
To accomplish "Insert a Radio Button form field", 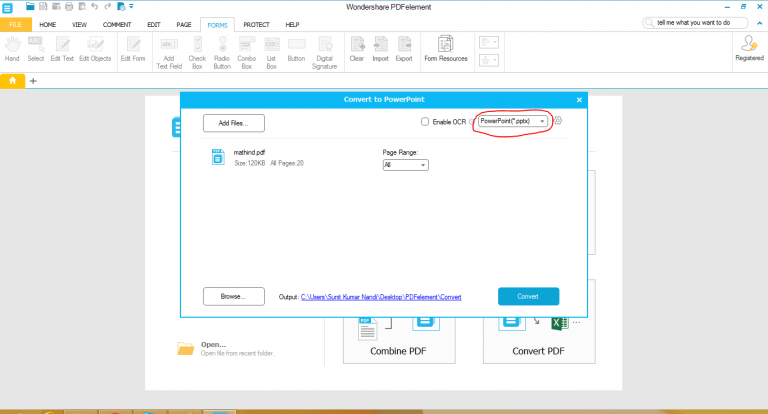I will click(x=222, y=52).
